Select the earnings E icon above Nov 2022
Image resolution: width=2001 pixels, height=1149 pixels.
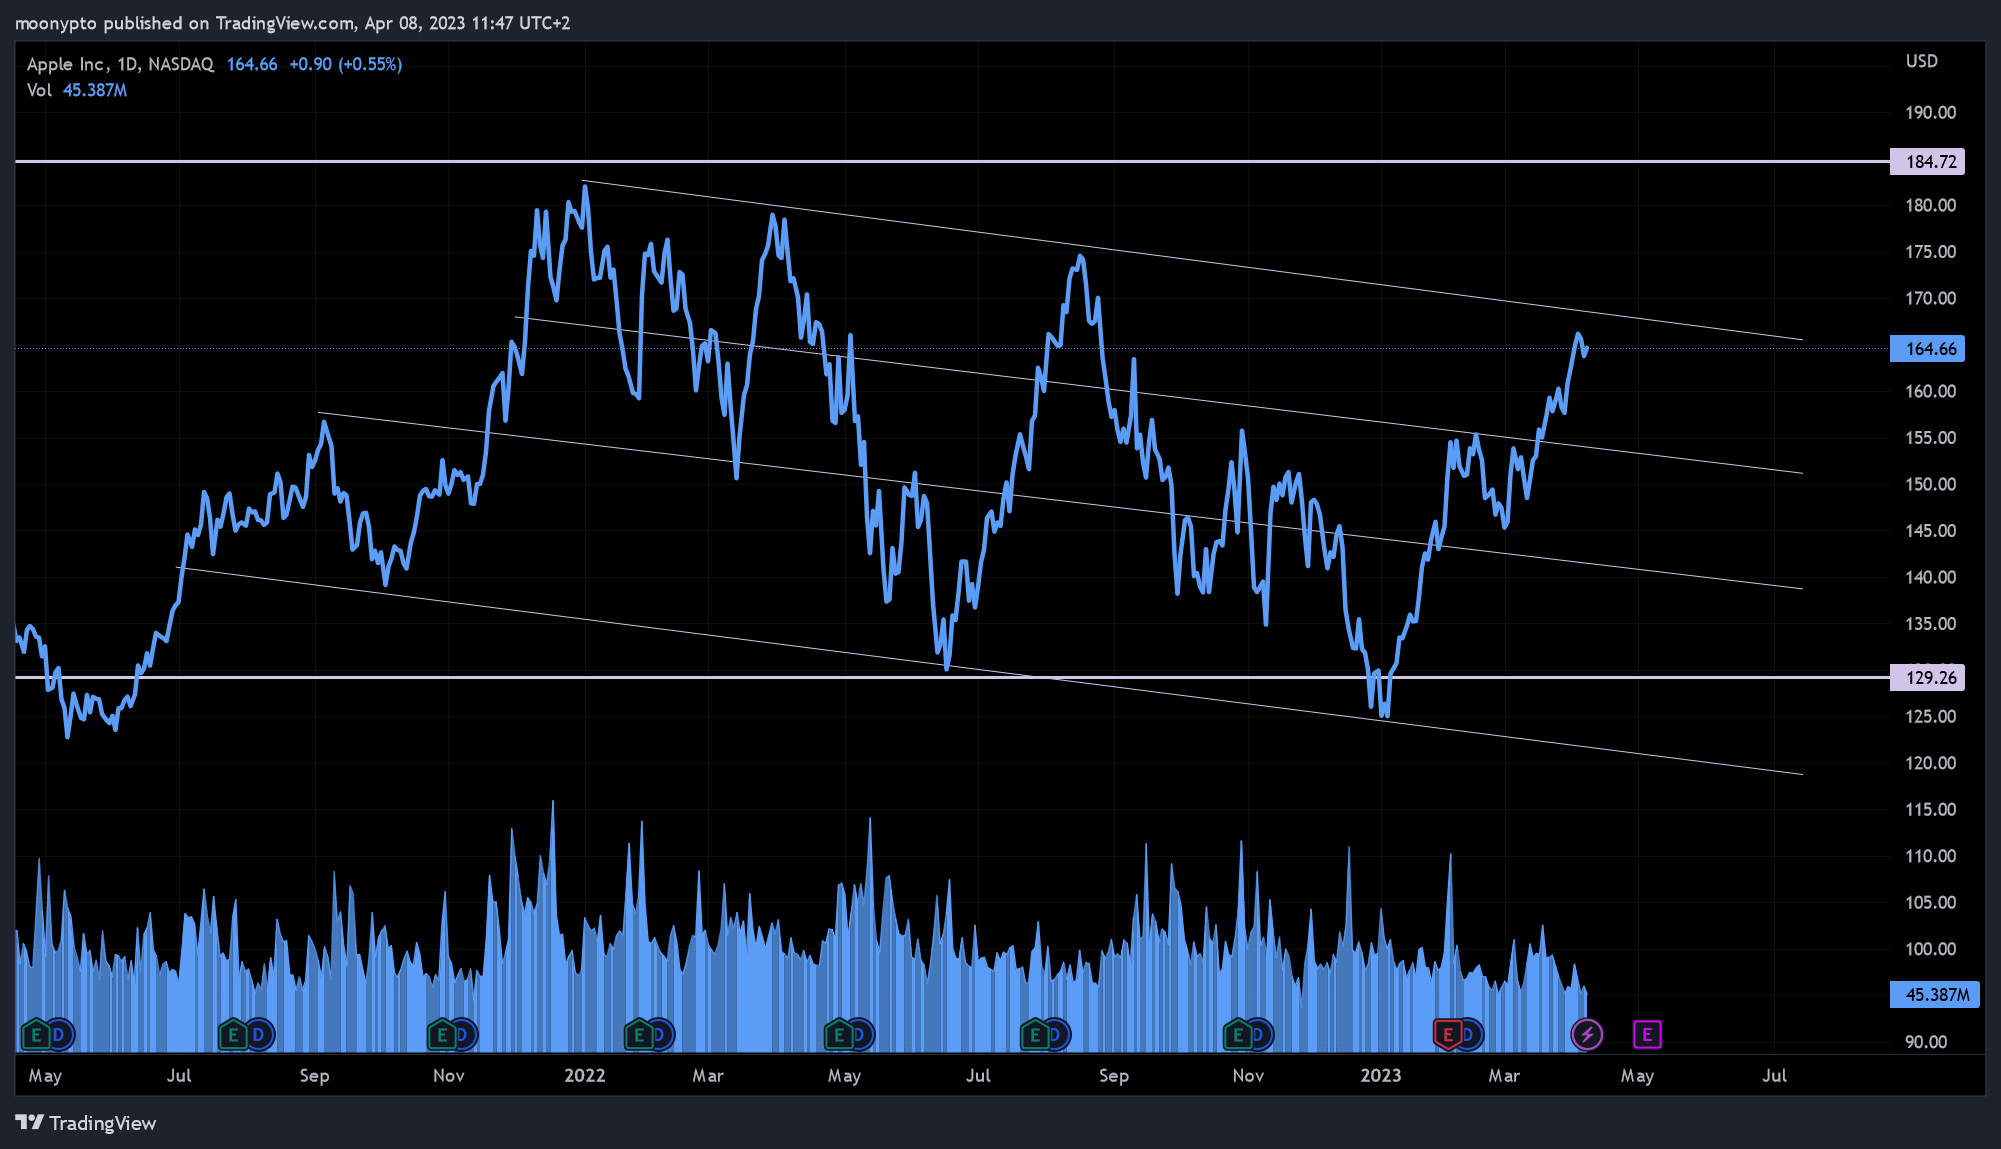tap(1238, 1034)
